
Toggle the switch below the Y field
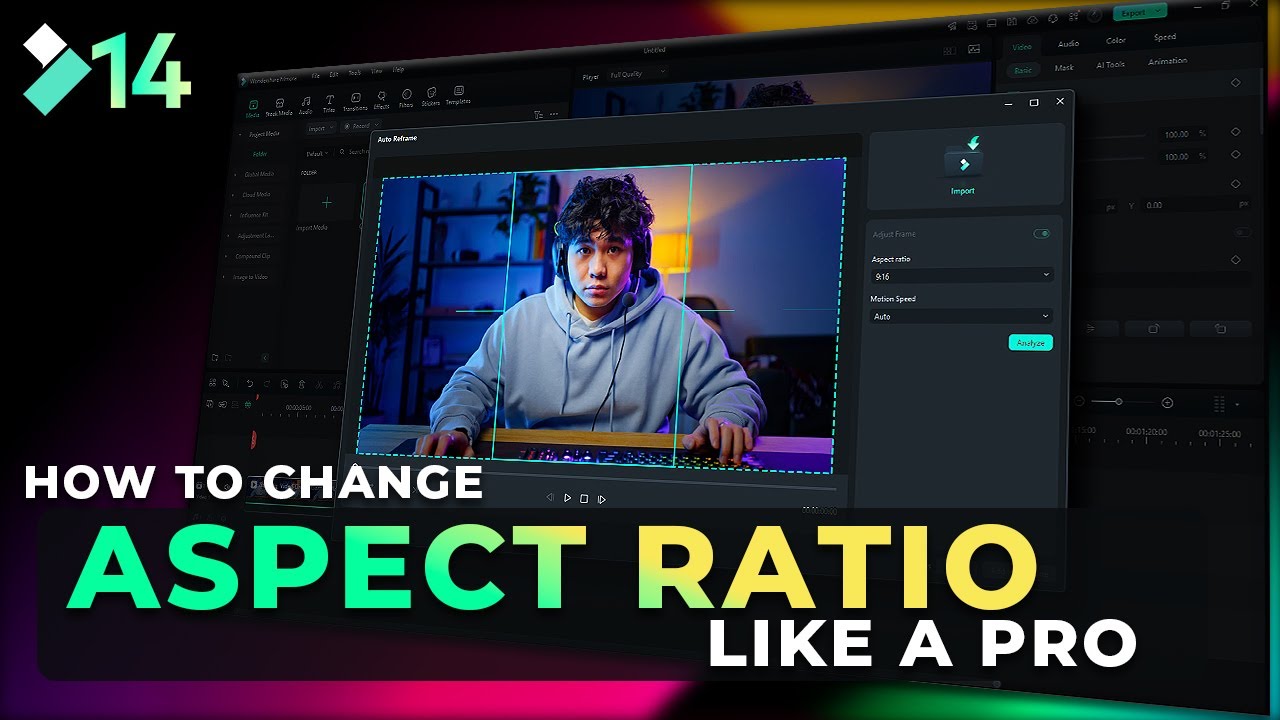coord(1242,232)
